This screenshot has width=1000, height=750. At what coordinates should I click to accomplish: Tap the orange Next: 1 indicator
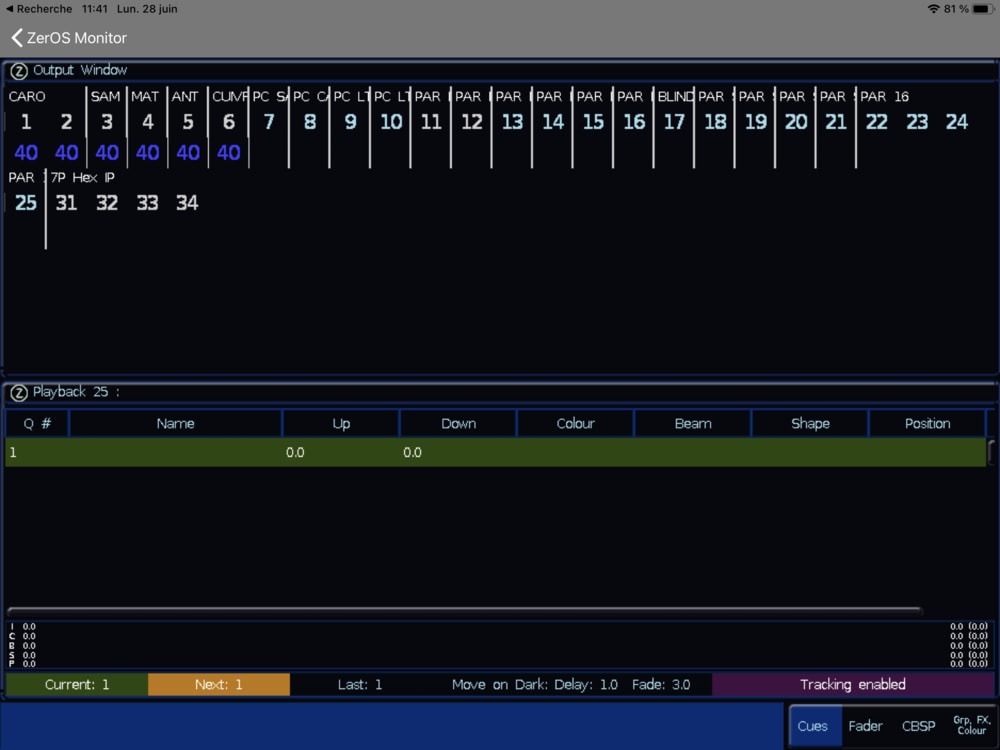218,685
